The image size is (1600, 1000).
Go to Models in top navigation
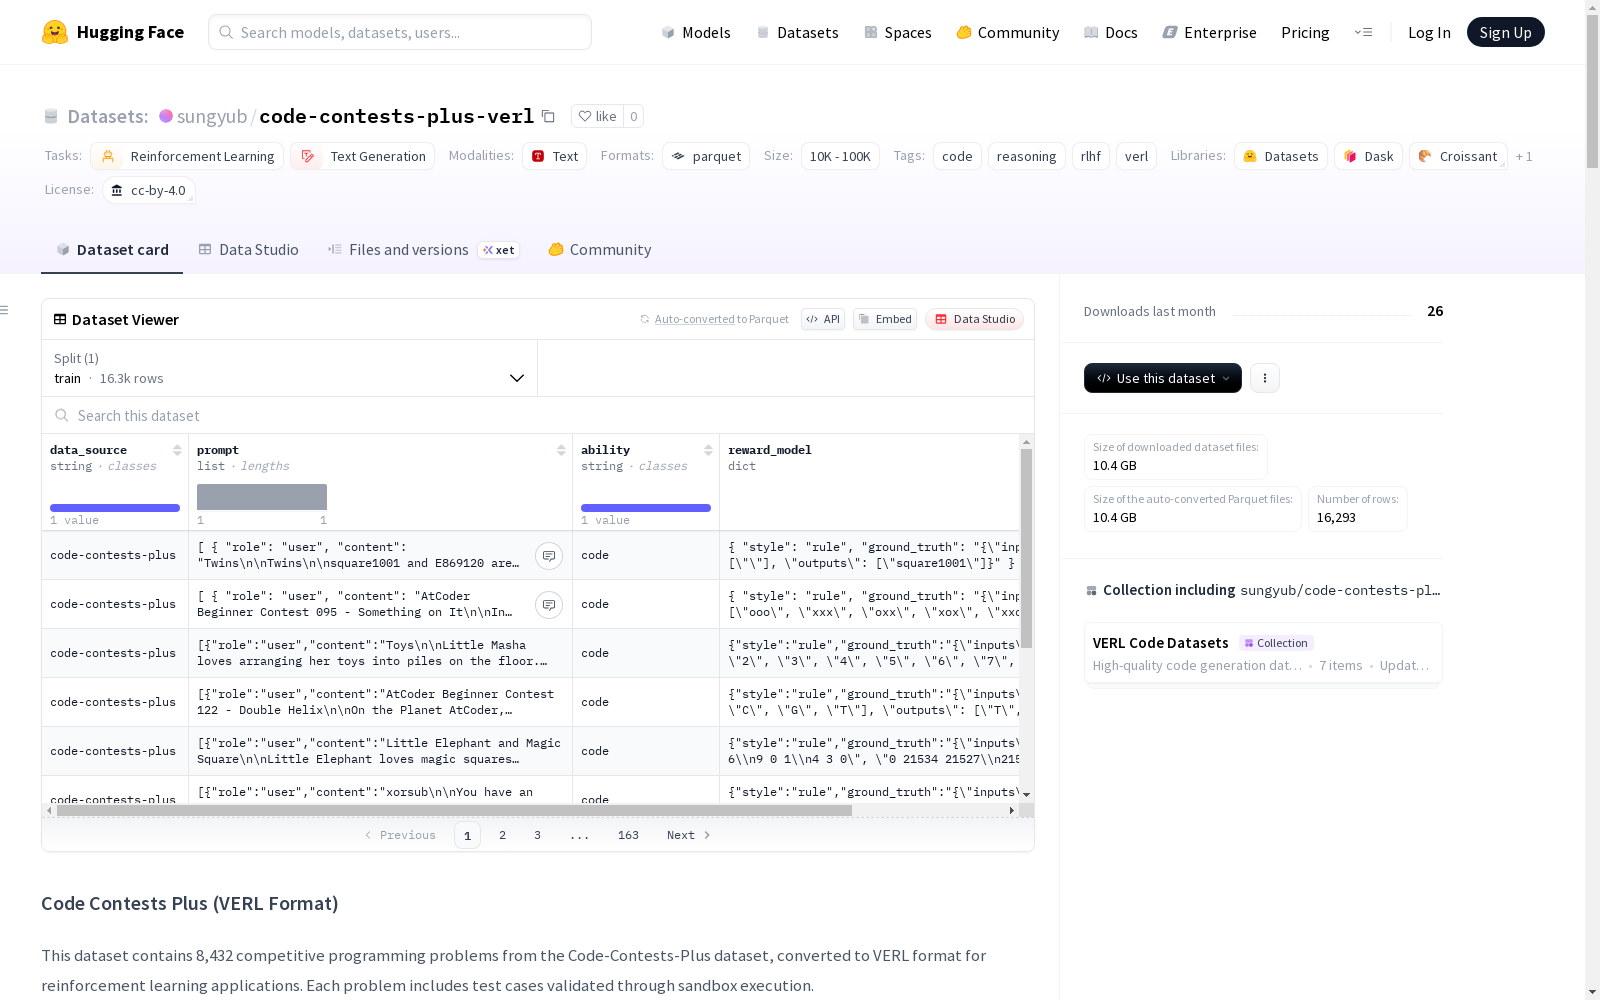(x=696, y=32)
